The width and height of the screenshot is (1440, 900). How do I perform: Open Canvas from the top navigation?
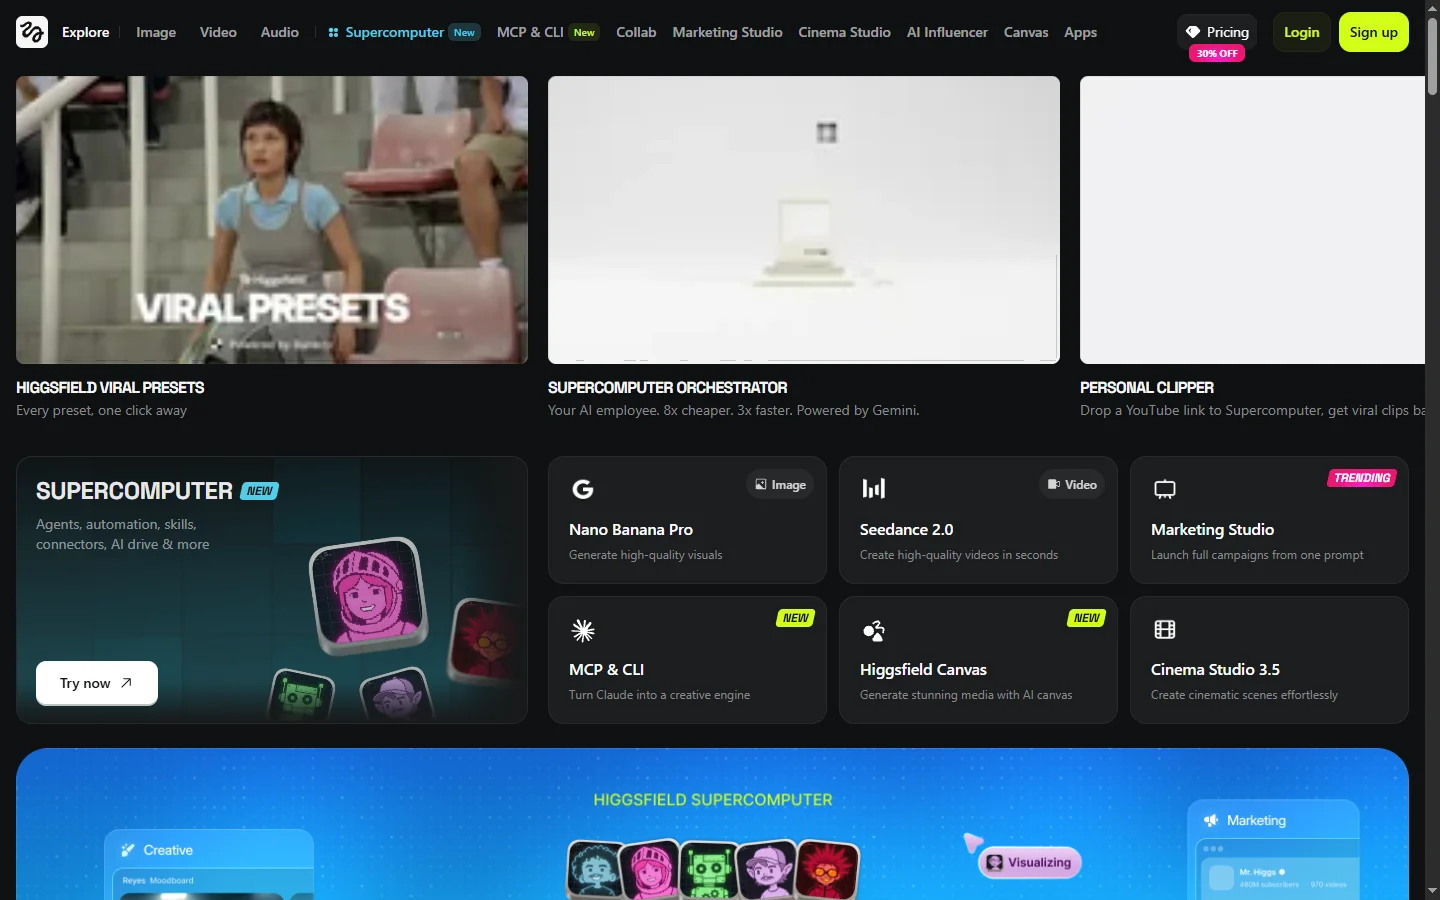tap(1026, 32)
